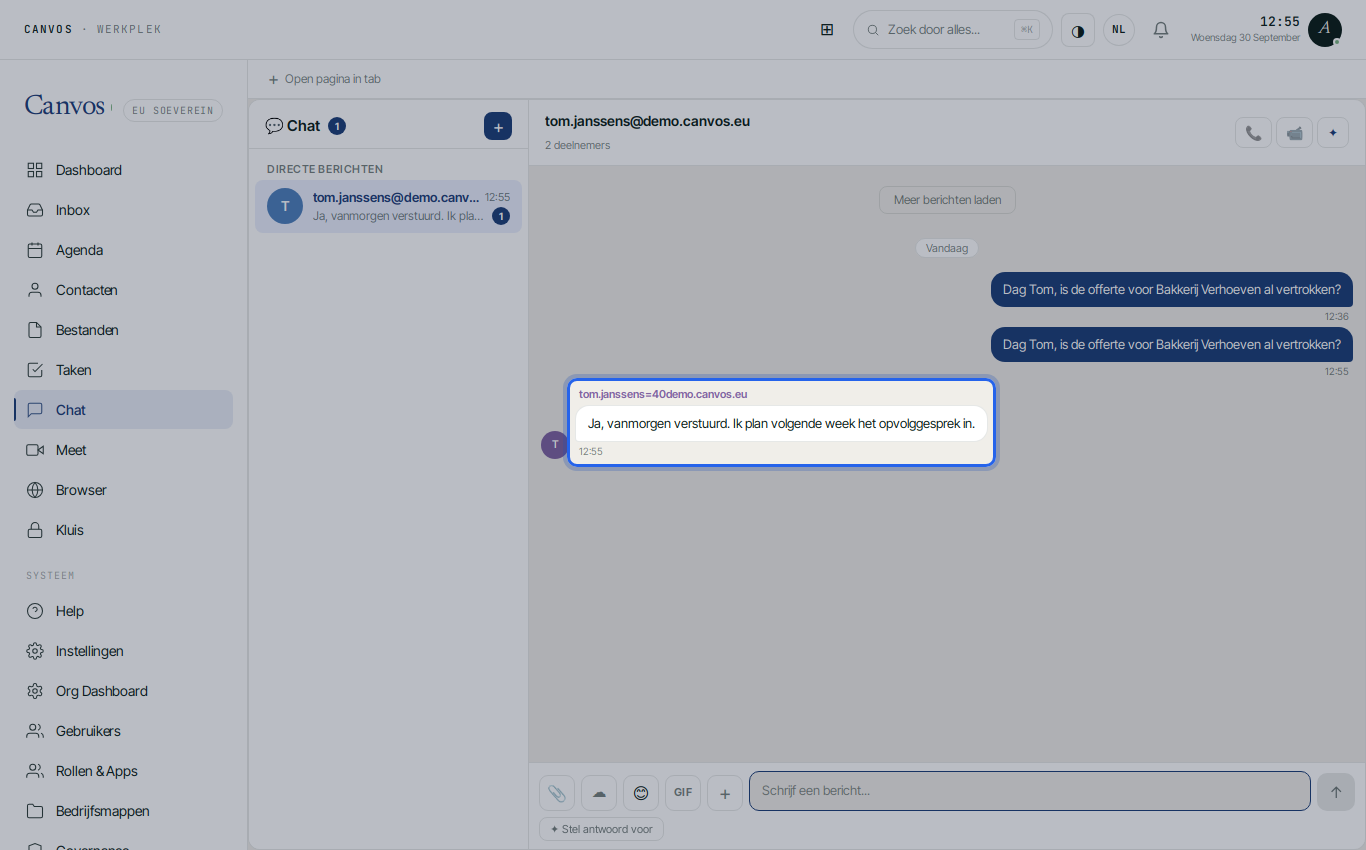Toggle the contrast theme button
This screenshot has height=850, width=1366.
tap(1078, 30)
